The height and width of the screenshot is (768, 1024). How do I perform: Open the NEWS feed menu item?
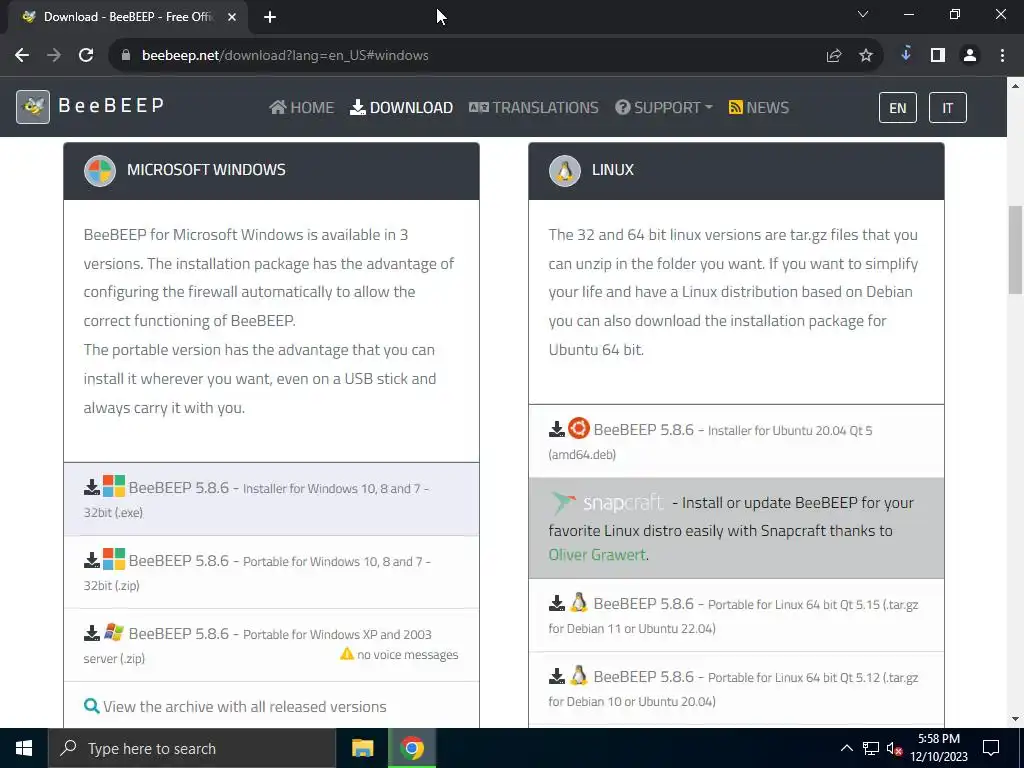[759, 108]
